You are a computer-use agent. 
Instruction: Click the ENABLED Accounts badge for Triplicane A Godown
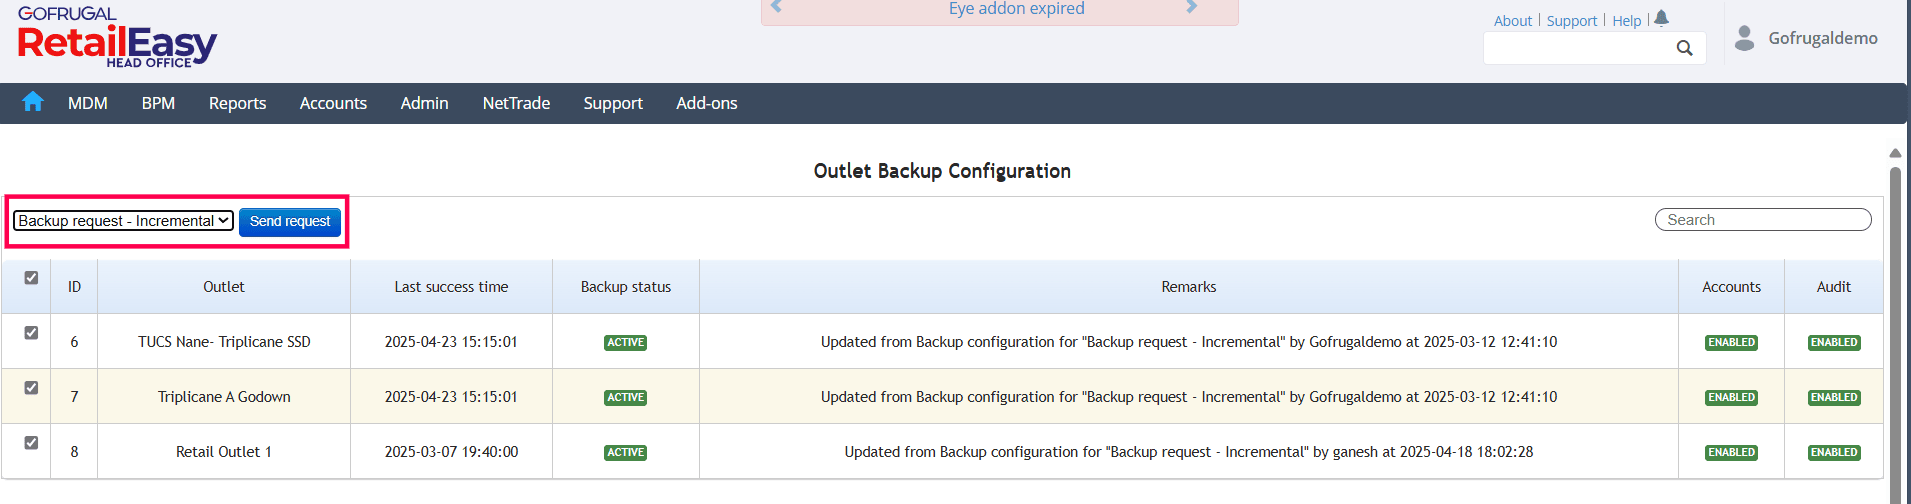(x=1731, y=398)
